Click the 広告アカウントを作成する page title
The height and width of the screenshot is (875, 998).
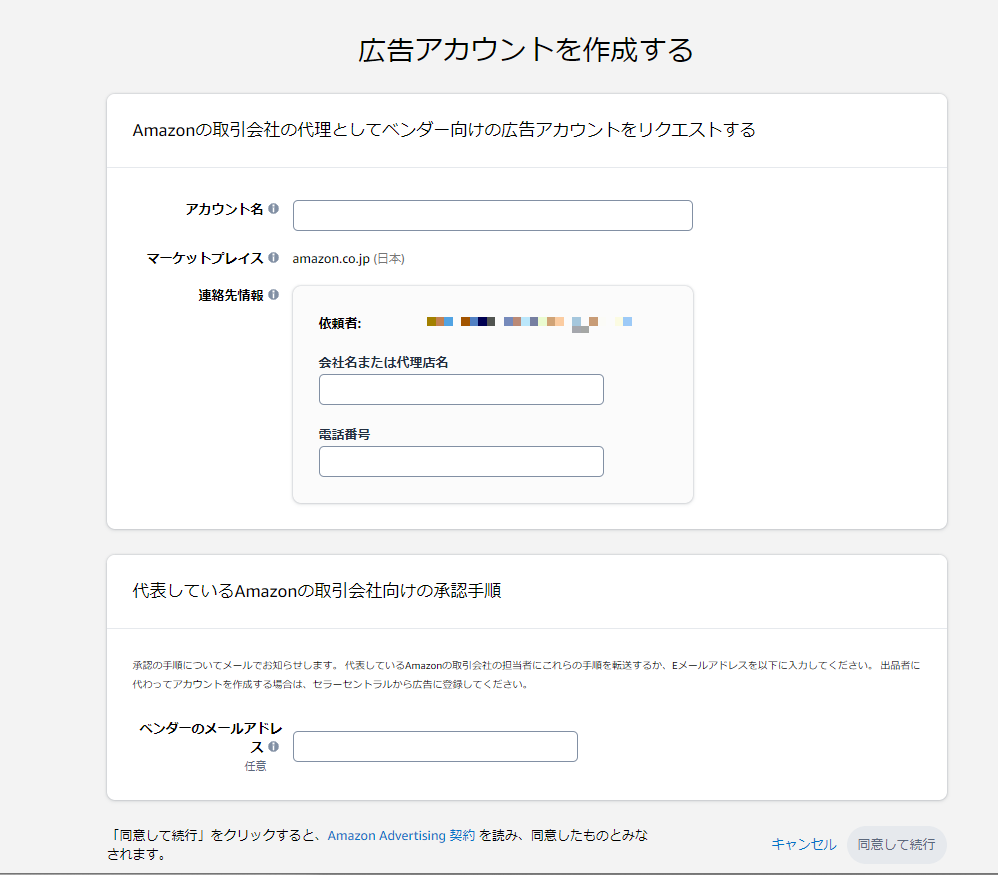[x=526, y=50]
